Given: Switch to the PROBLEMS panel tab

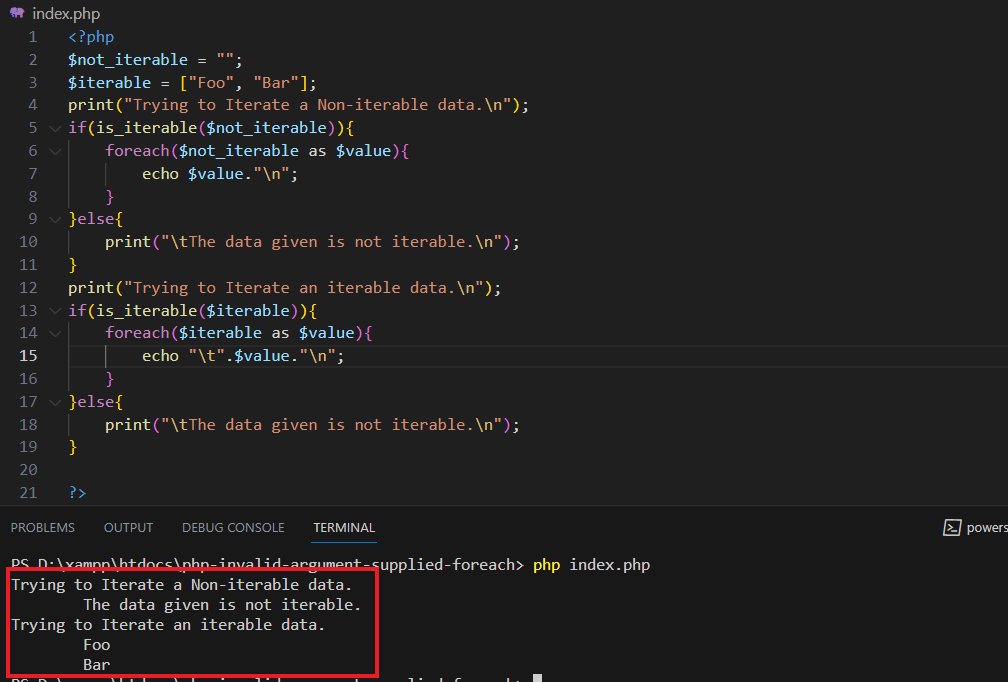Looking at the screenshot, I should (42, 527).
